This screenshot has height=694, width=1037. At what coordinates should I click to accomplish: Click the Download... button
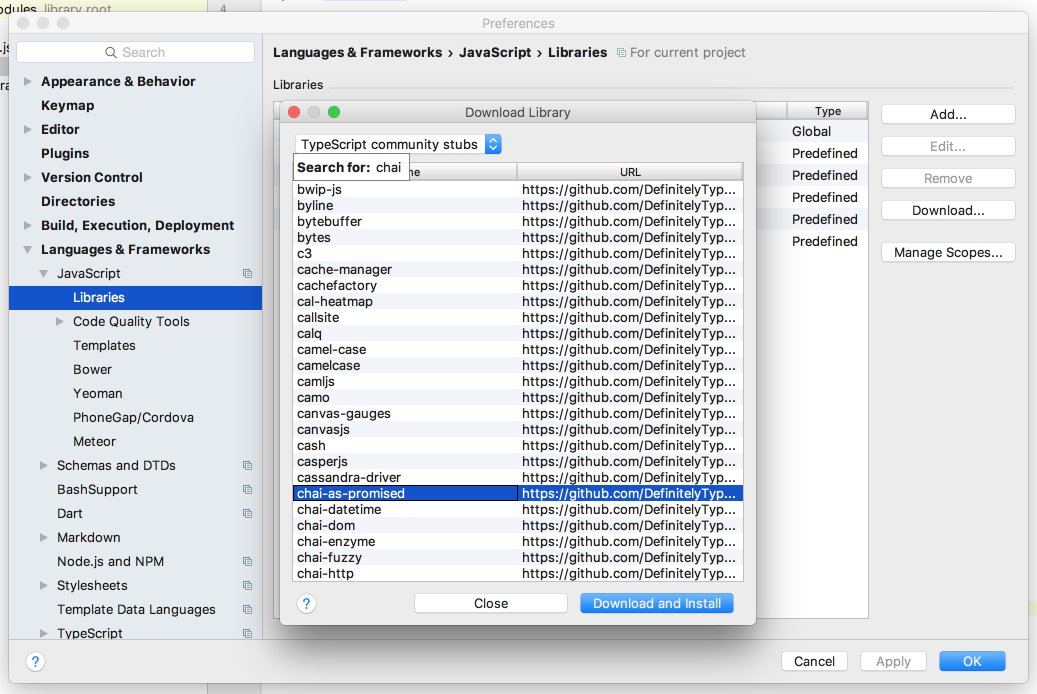[948, 210]
